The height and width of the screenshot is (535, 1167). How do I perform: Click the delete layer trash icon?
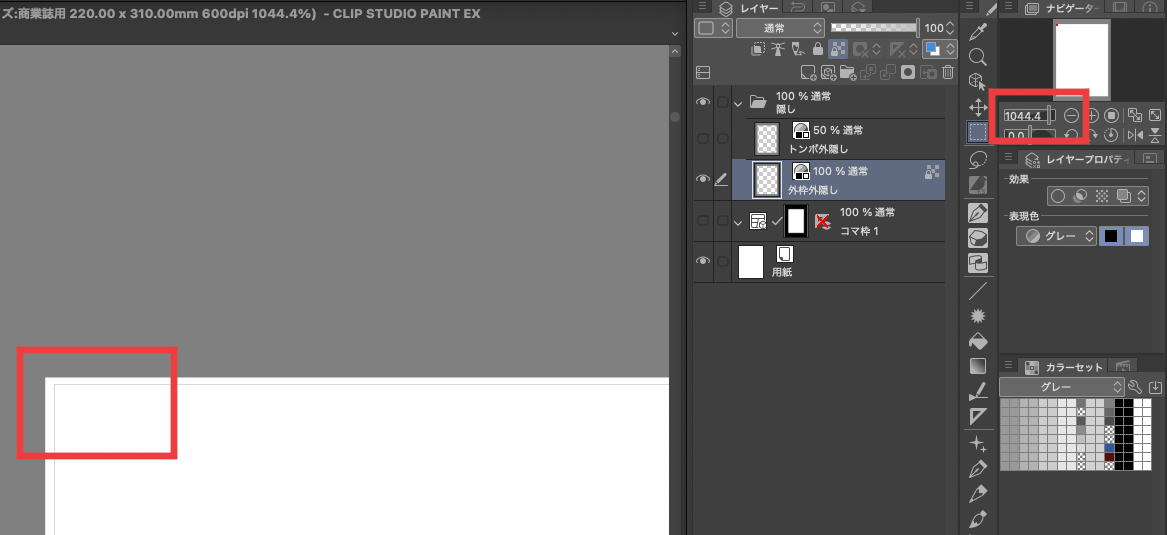[x=947, y=72]
